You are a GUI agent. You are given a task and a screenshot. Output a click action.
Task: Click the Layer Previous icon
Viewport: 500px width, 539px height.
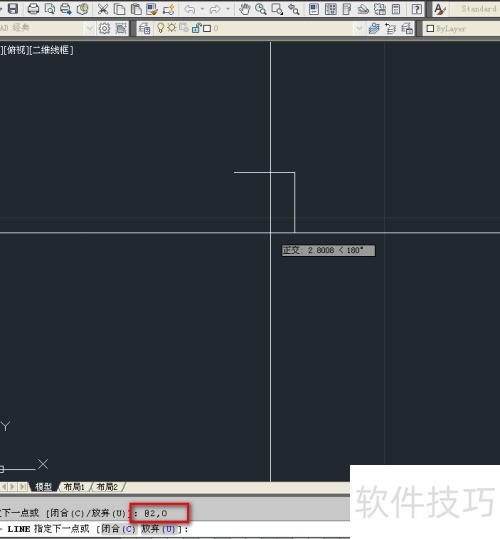pos(390,29)
